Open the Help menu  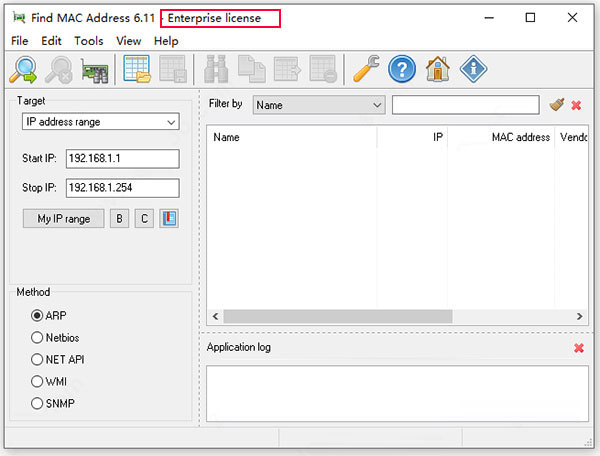[x=166, y=41]
